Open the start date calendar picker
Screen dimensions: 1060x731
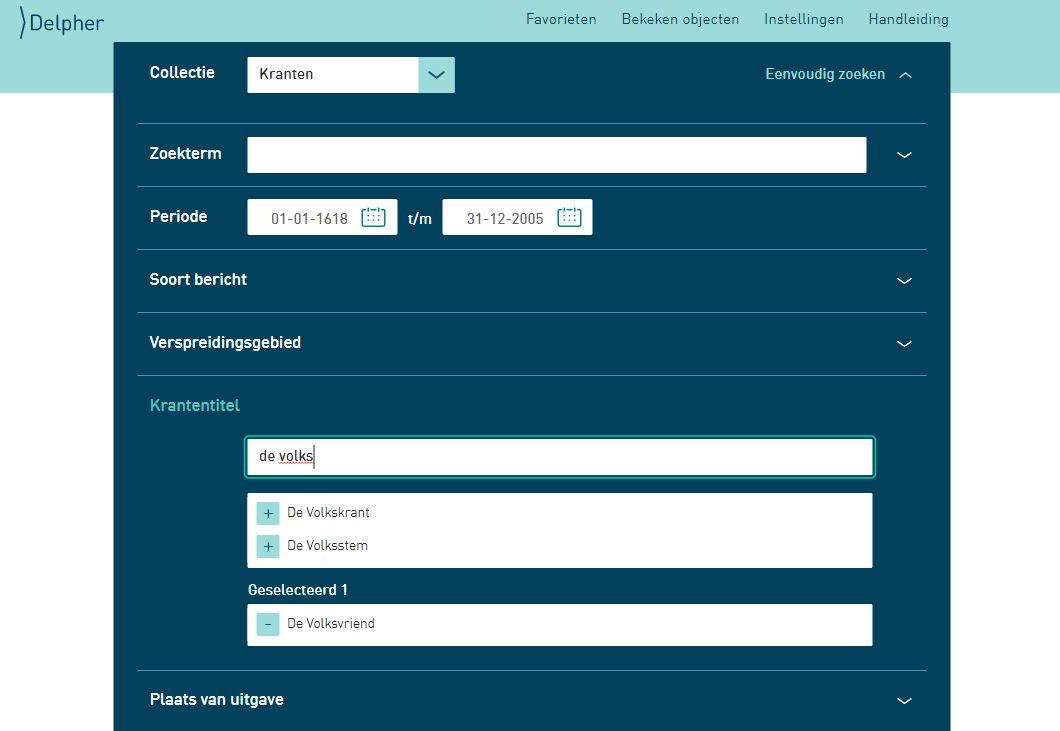tap(373, 217)
